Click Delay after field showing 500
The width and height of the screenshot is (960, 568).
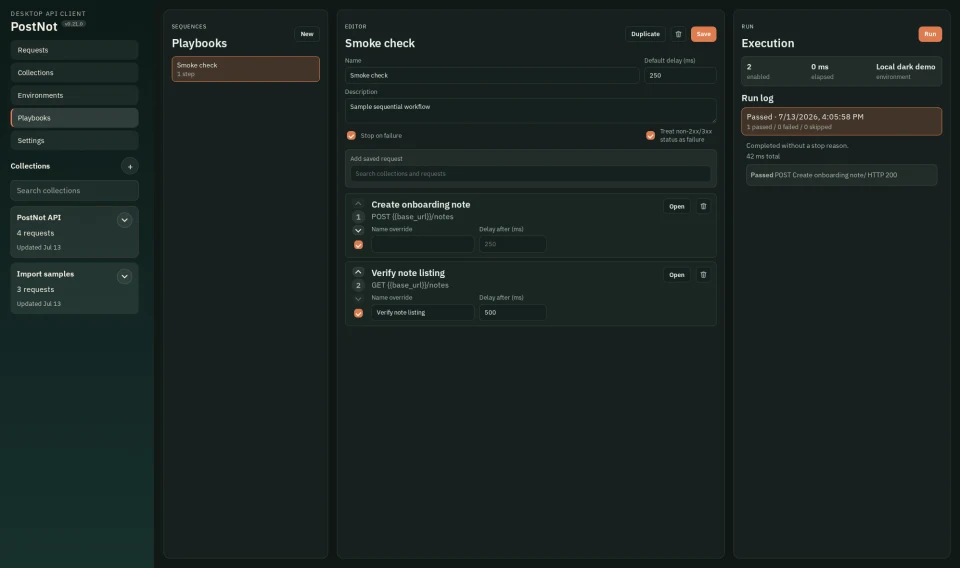coord(512,313)
